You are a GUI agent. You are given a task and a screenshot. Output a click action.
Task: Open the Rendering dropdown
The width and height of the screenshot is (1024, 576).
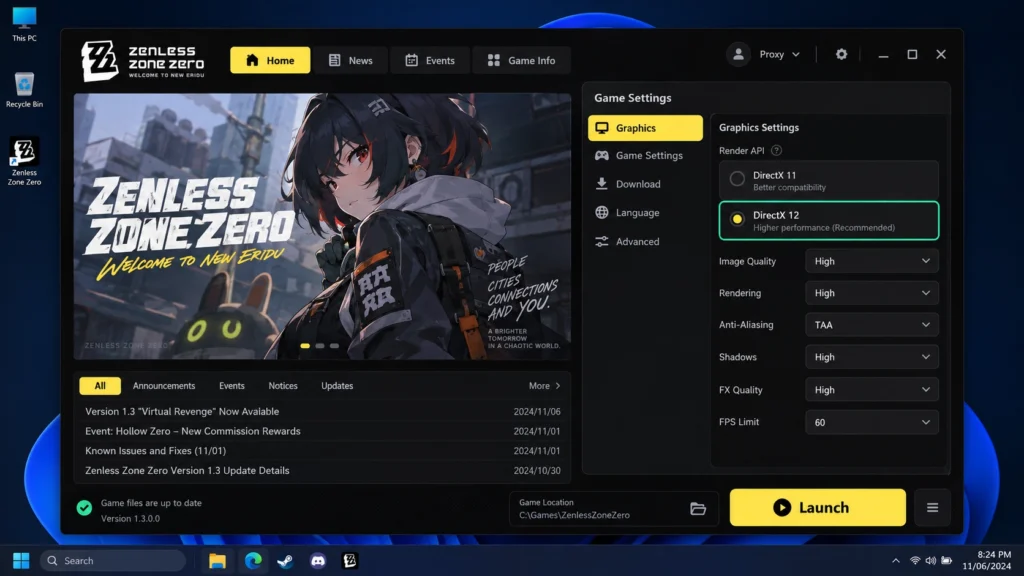coord(872,293)
